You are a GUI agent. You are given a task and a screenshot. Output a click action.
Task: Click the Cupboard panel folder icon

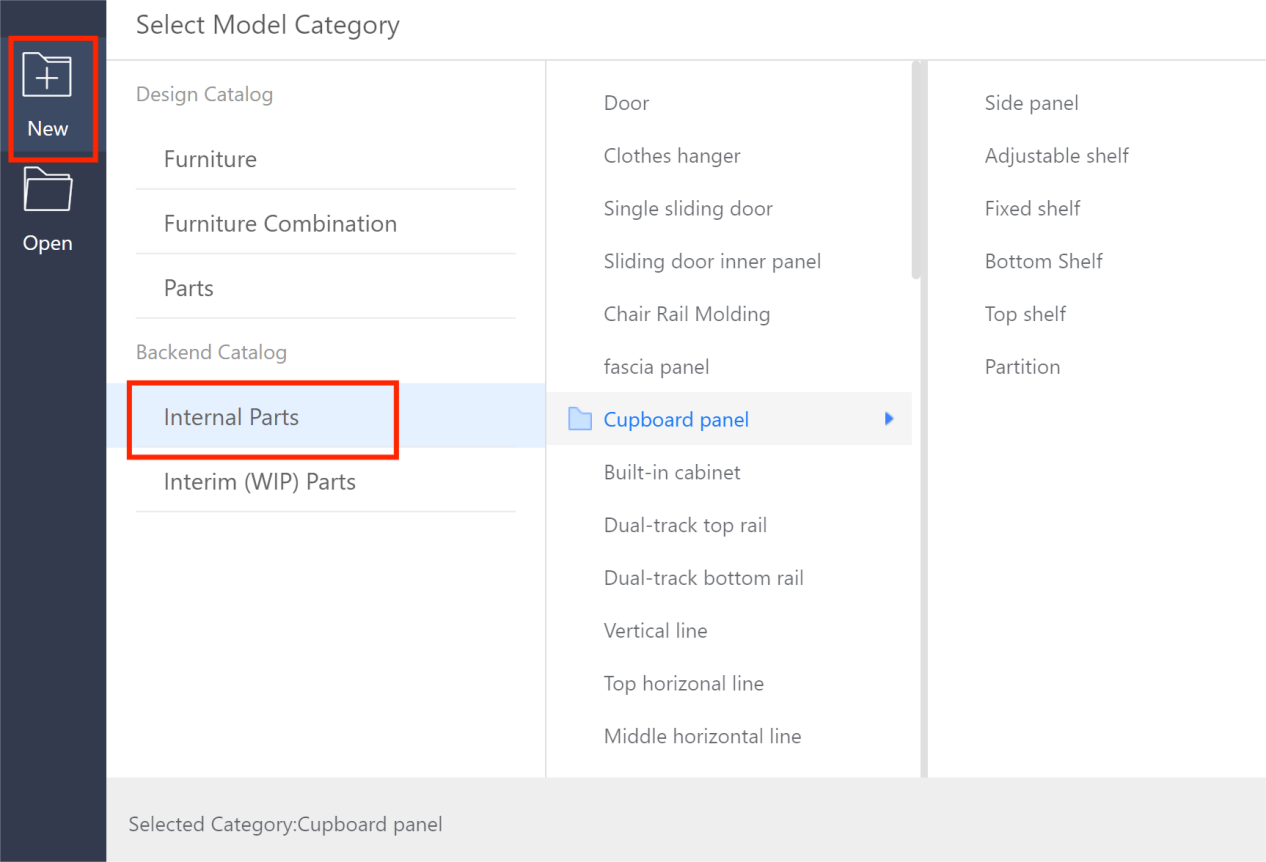tap(580, 419)
